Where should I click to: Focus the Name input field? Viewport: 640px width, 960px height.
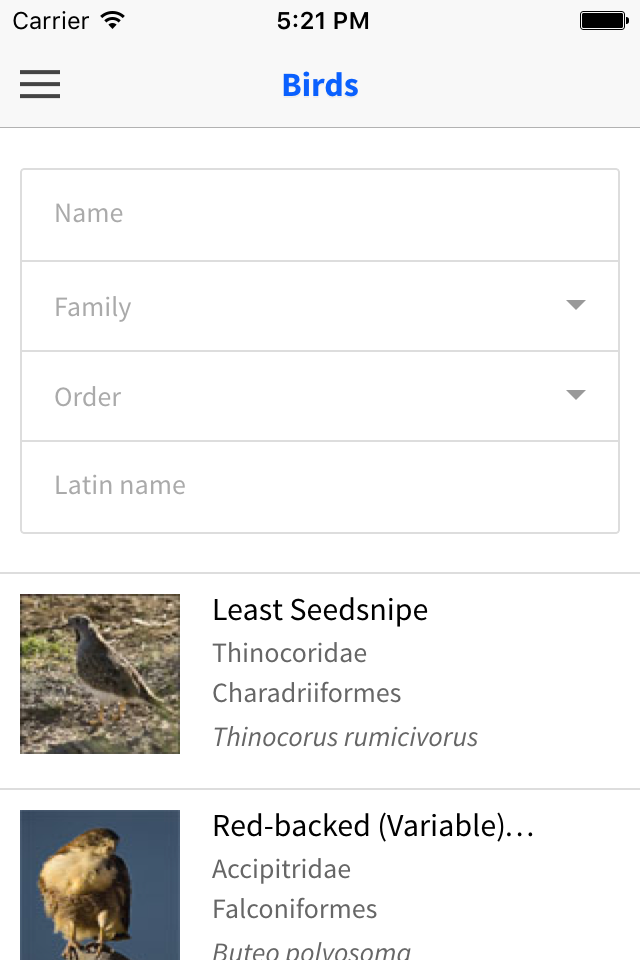point(320,215)
